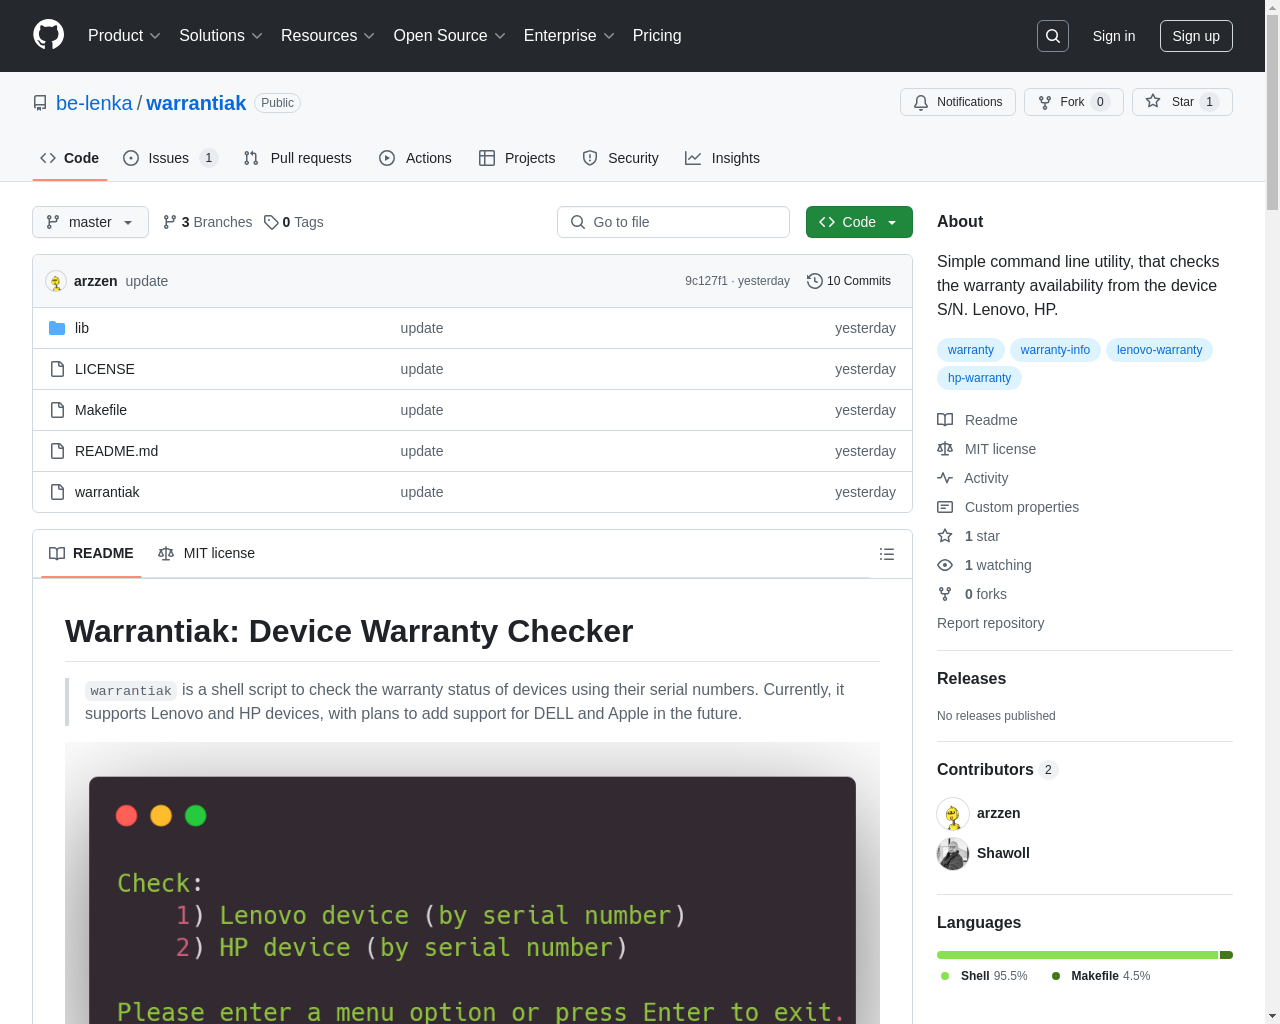Open the Releases heading link
Viewport: 1280px width, 1024px height.
(x=971, y=678)
